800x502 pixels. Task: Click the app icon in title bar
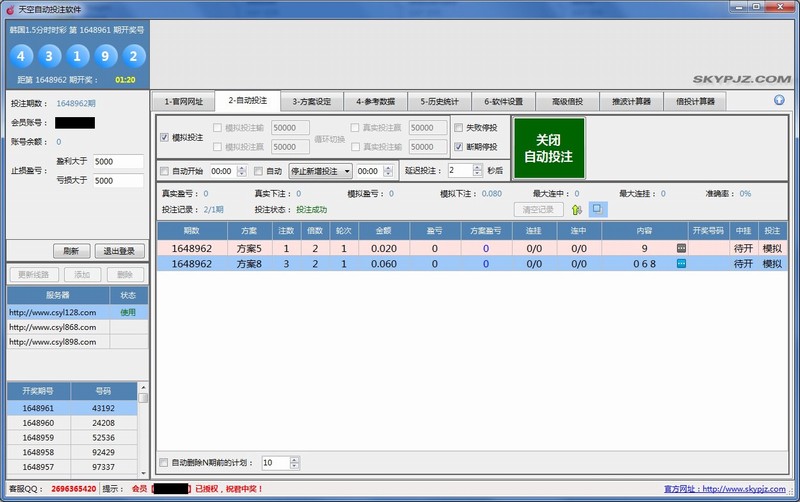[x=9, y=8]
